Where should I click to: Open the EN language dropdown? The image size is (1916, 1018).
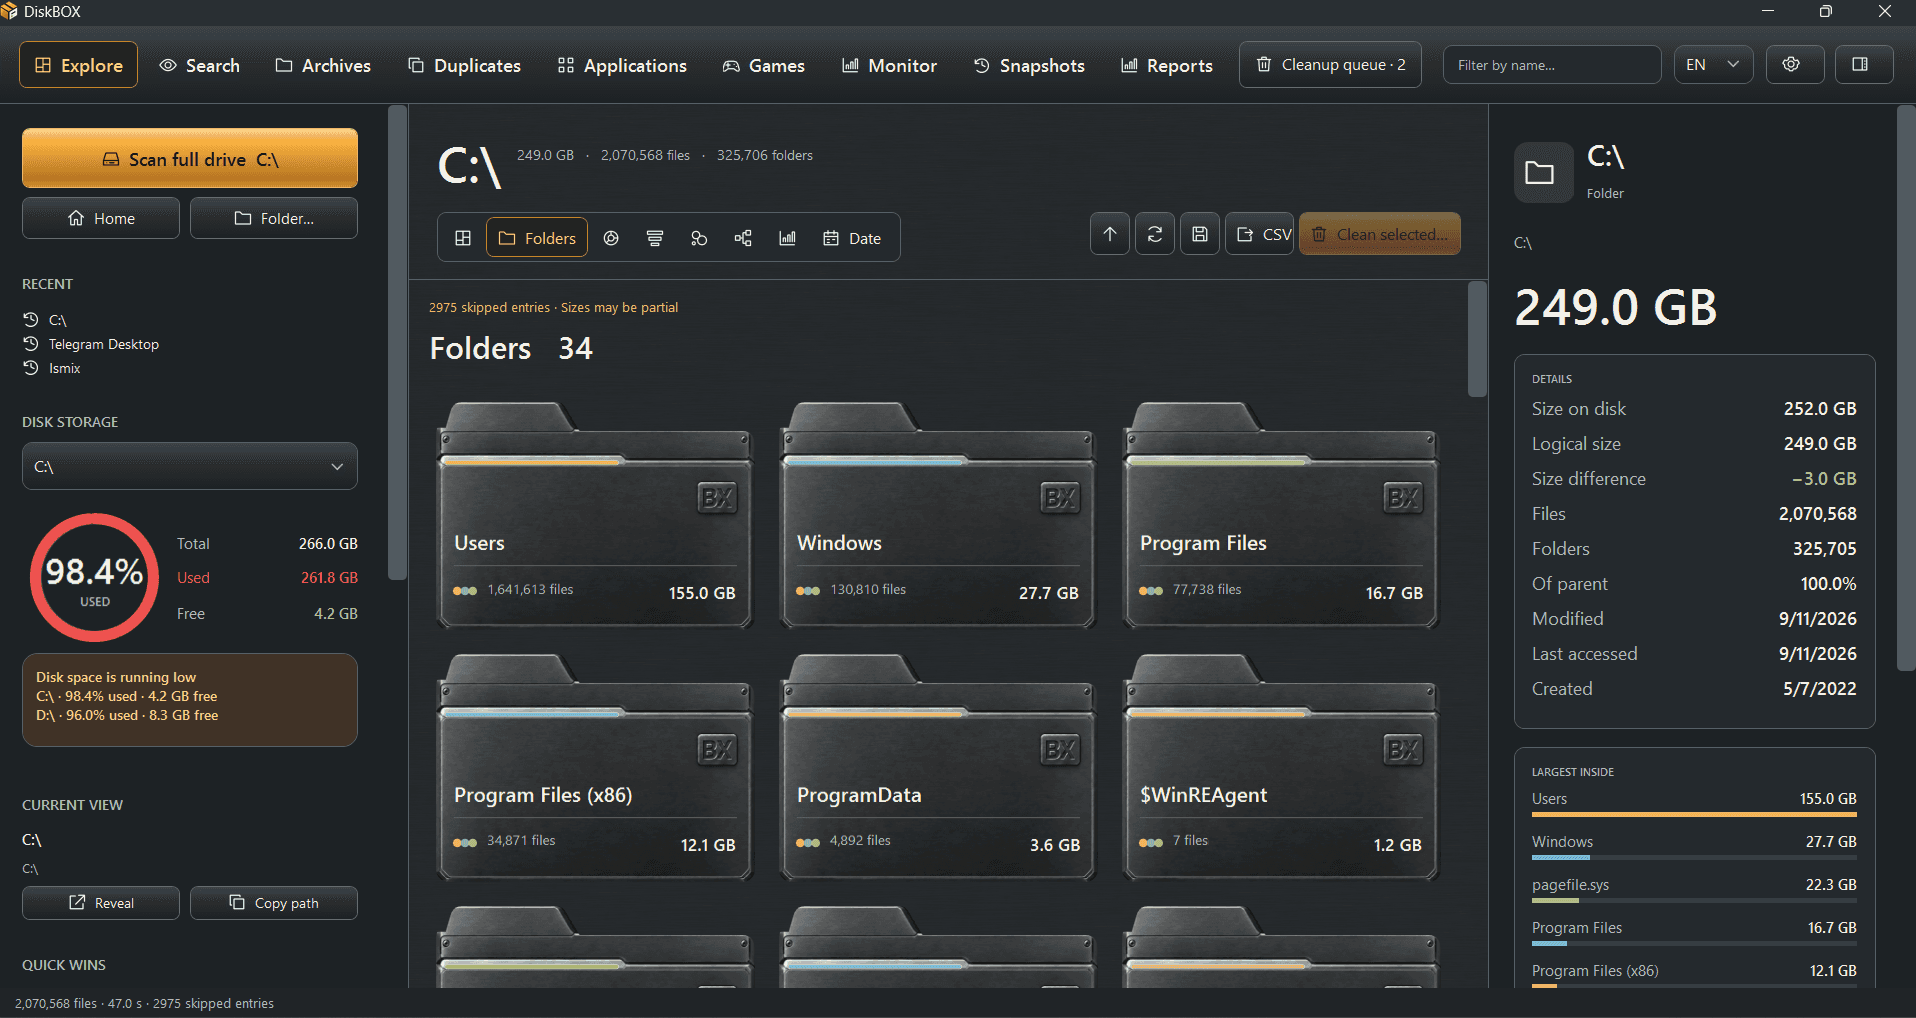[x=1713, y=65]
